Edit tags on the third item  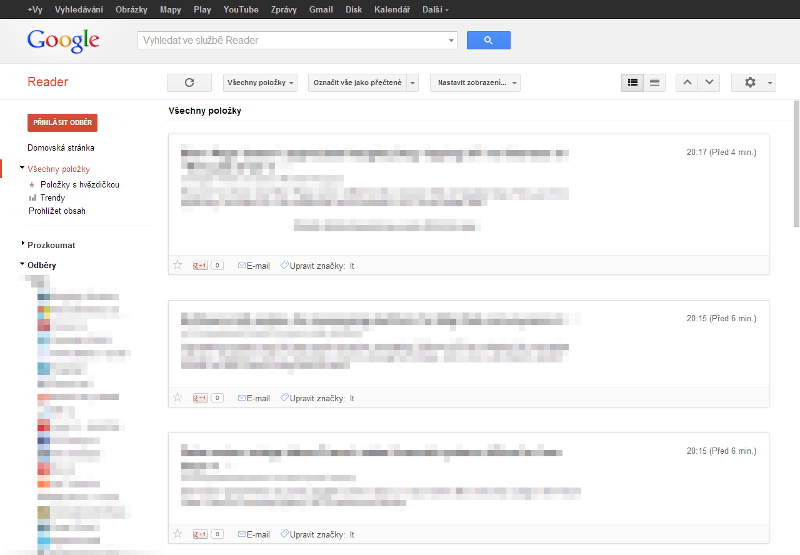tap(313, 535)
